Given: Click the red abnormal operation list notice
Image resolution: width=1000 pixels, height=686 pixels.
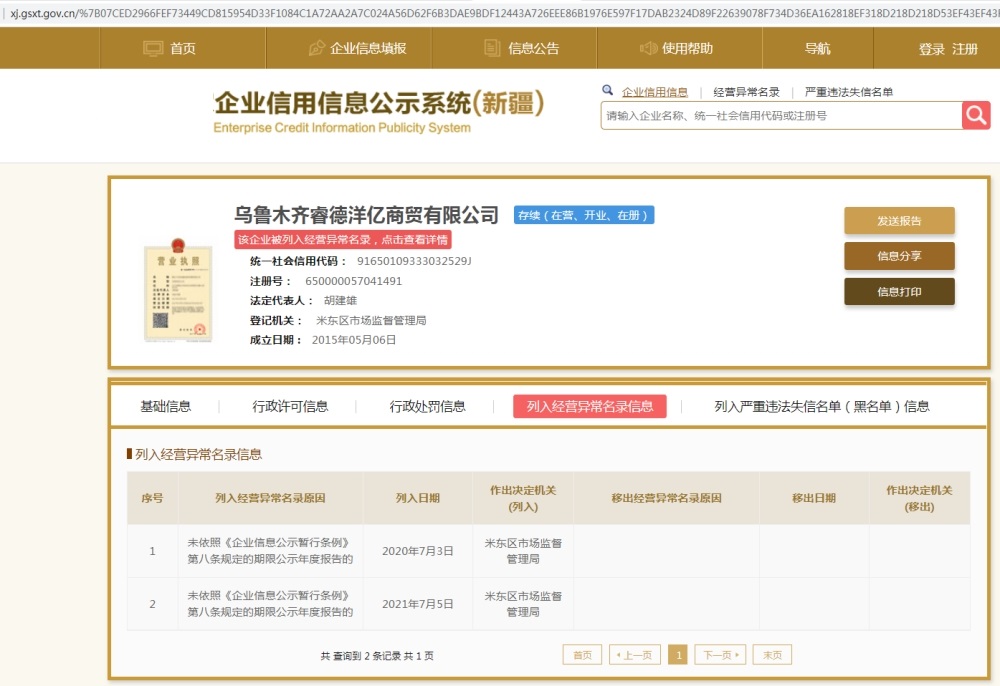Looking at the screenshot, I should 343,240.
